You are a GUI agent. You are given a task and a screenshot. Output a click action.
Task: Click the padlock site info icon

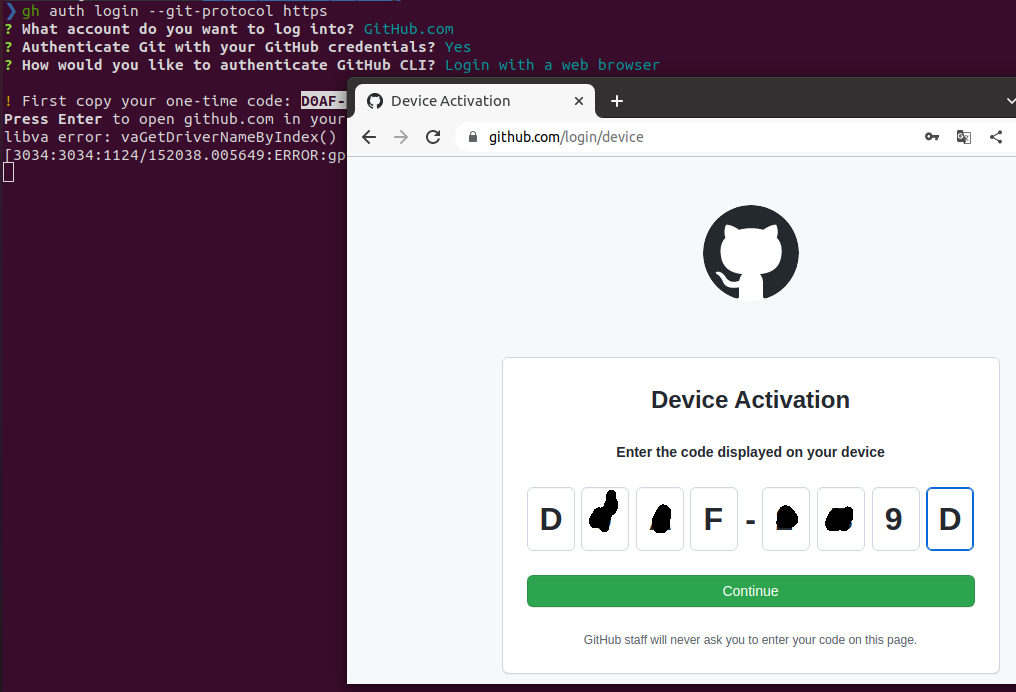click(473, 137)
